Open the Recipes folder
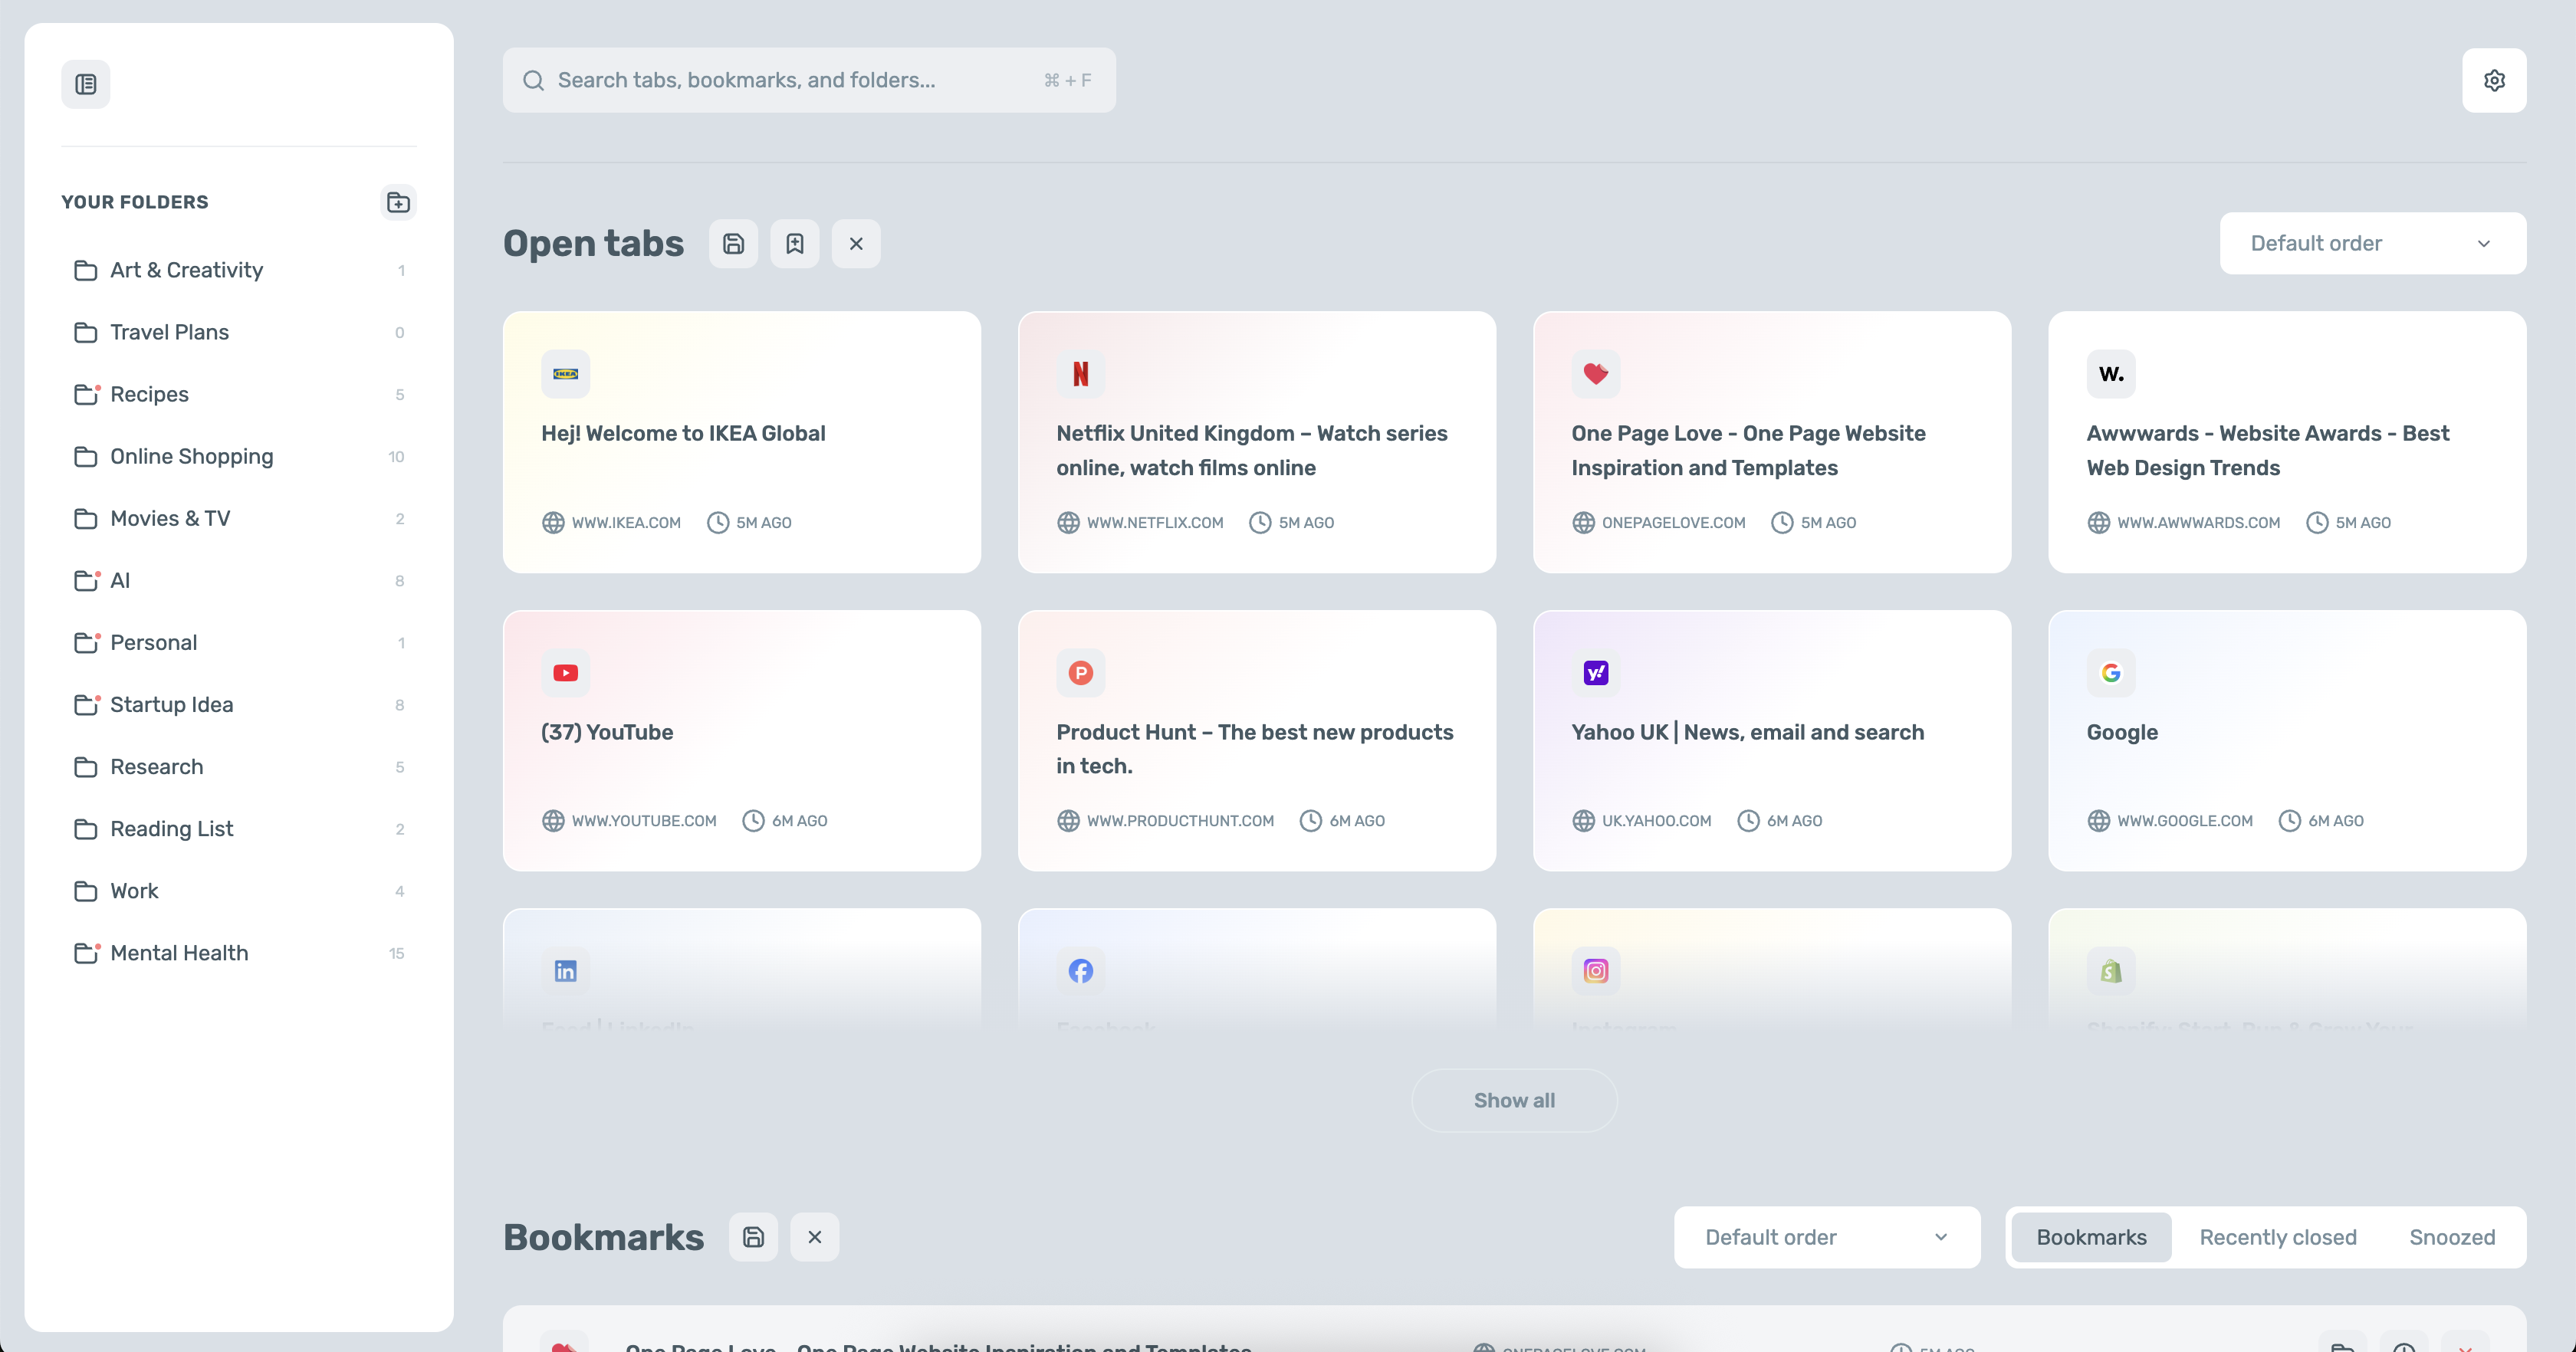Viewport: 2576px width, 1352px height. click(x=239, y=394)
